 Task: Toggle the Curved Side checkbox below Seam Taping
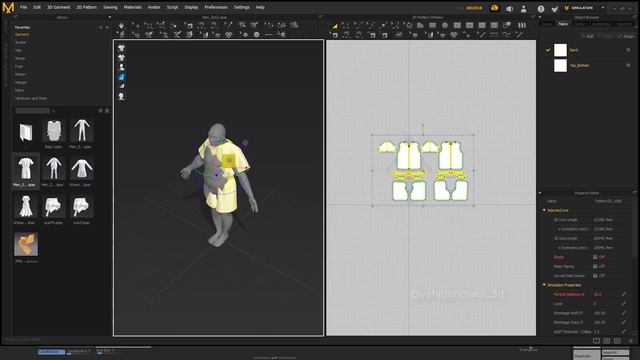[x=595, y=276]
